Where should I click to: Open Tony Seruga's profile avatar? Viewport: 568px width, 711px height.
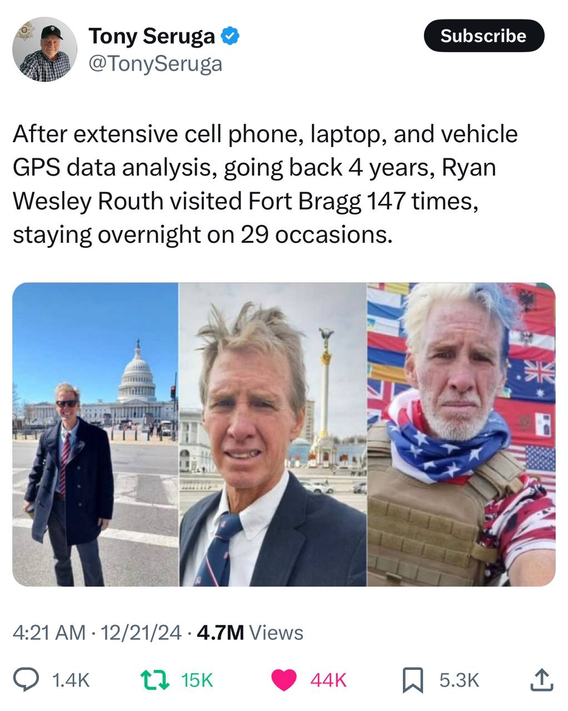(x=44, y=49)
